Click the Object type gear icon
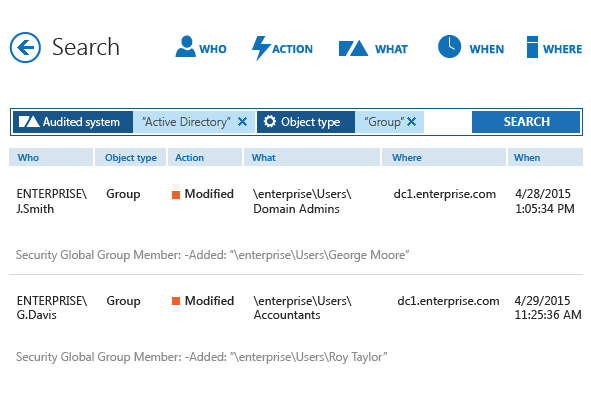Viewport: 591px width, 395px height. [269, 122]
